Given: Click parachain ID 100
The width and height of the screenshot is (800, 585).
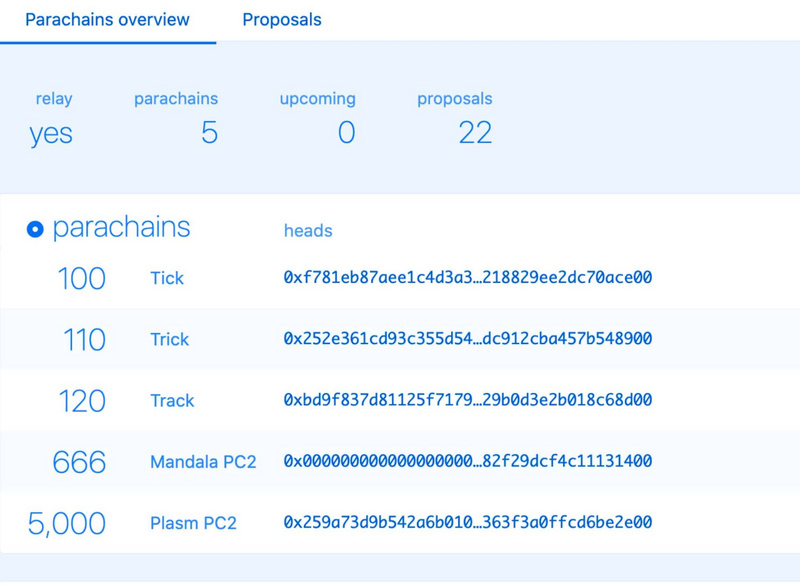Looking at the screenshot, I should pyautogui.click(x=81, y=278).
